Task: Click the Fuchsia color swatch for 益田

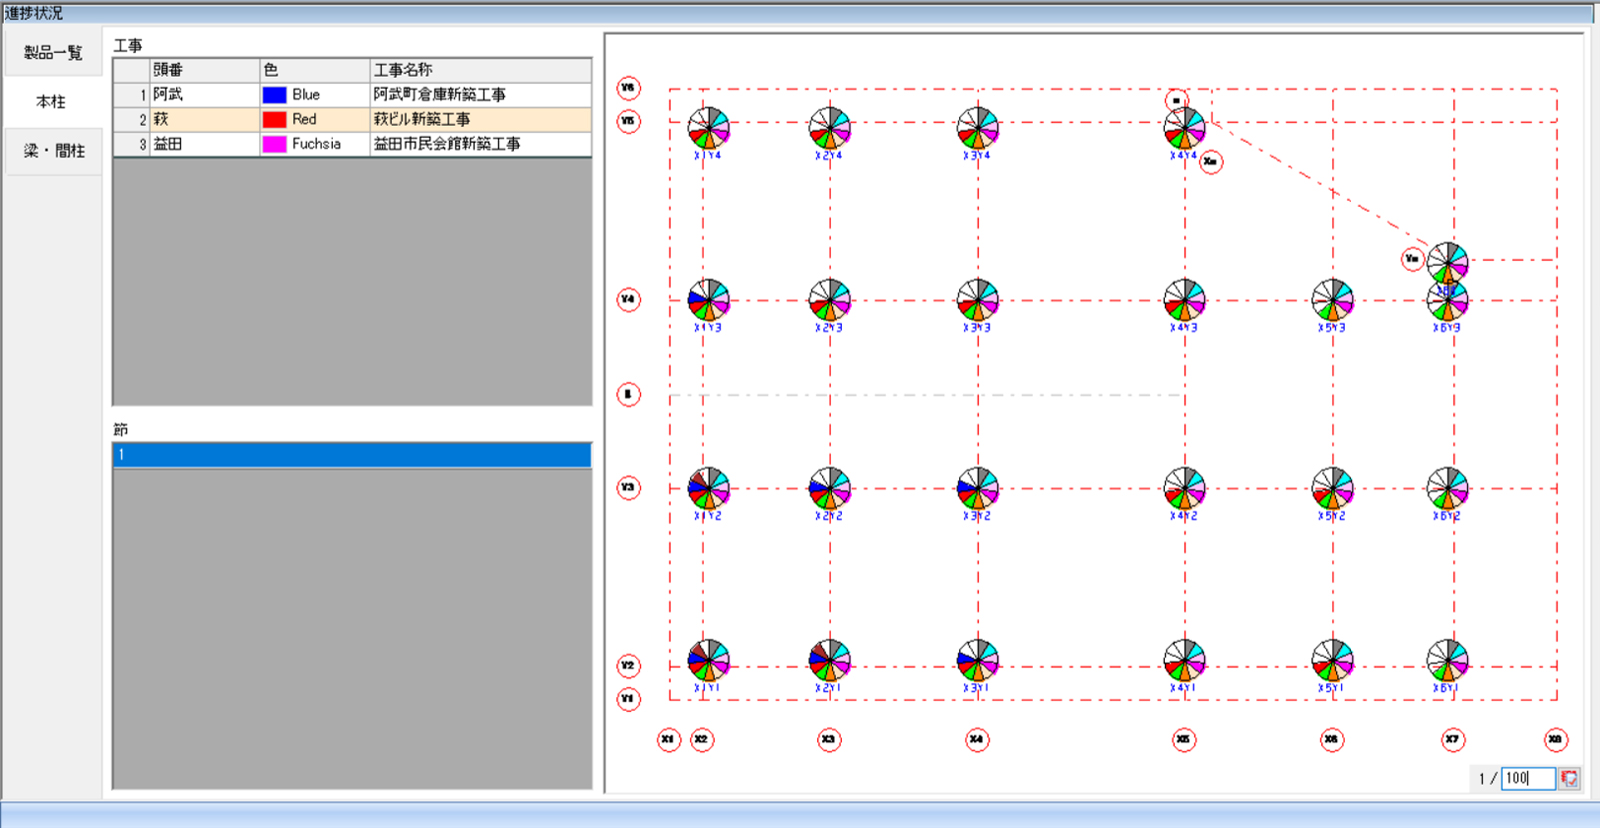Action: (x=274, y=144)
